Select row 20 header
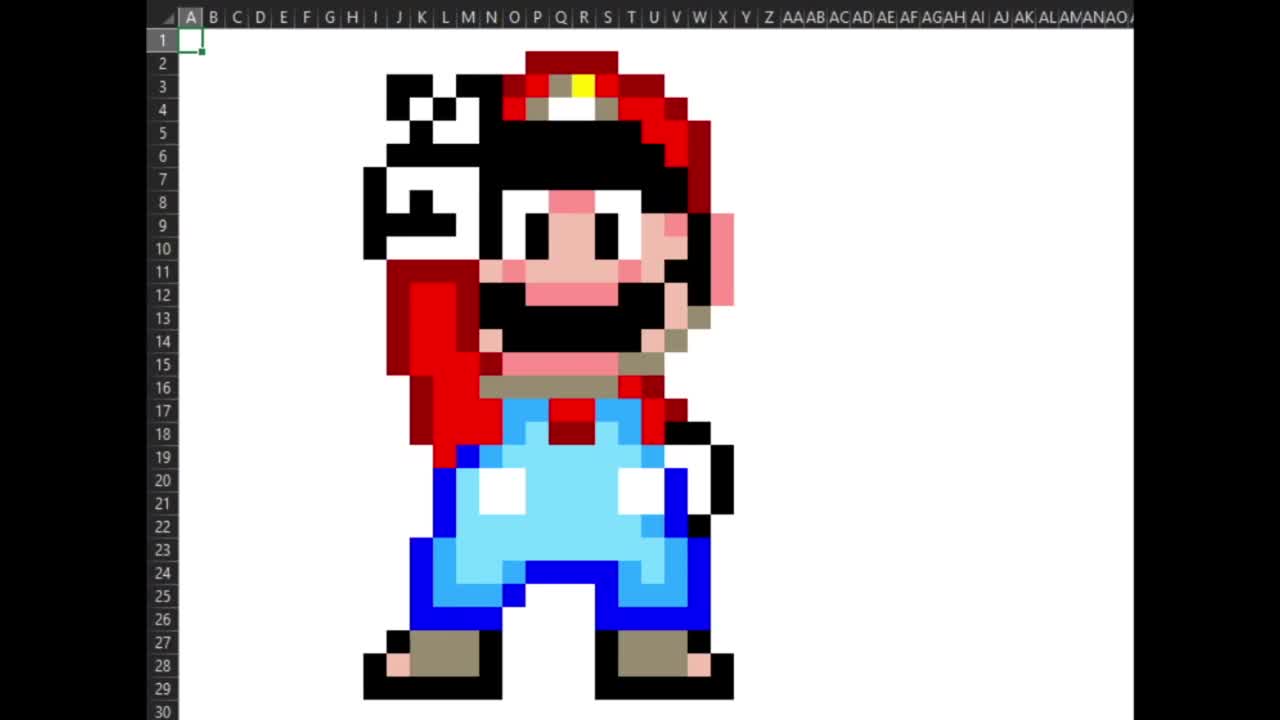 click(162, 480)
